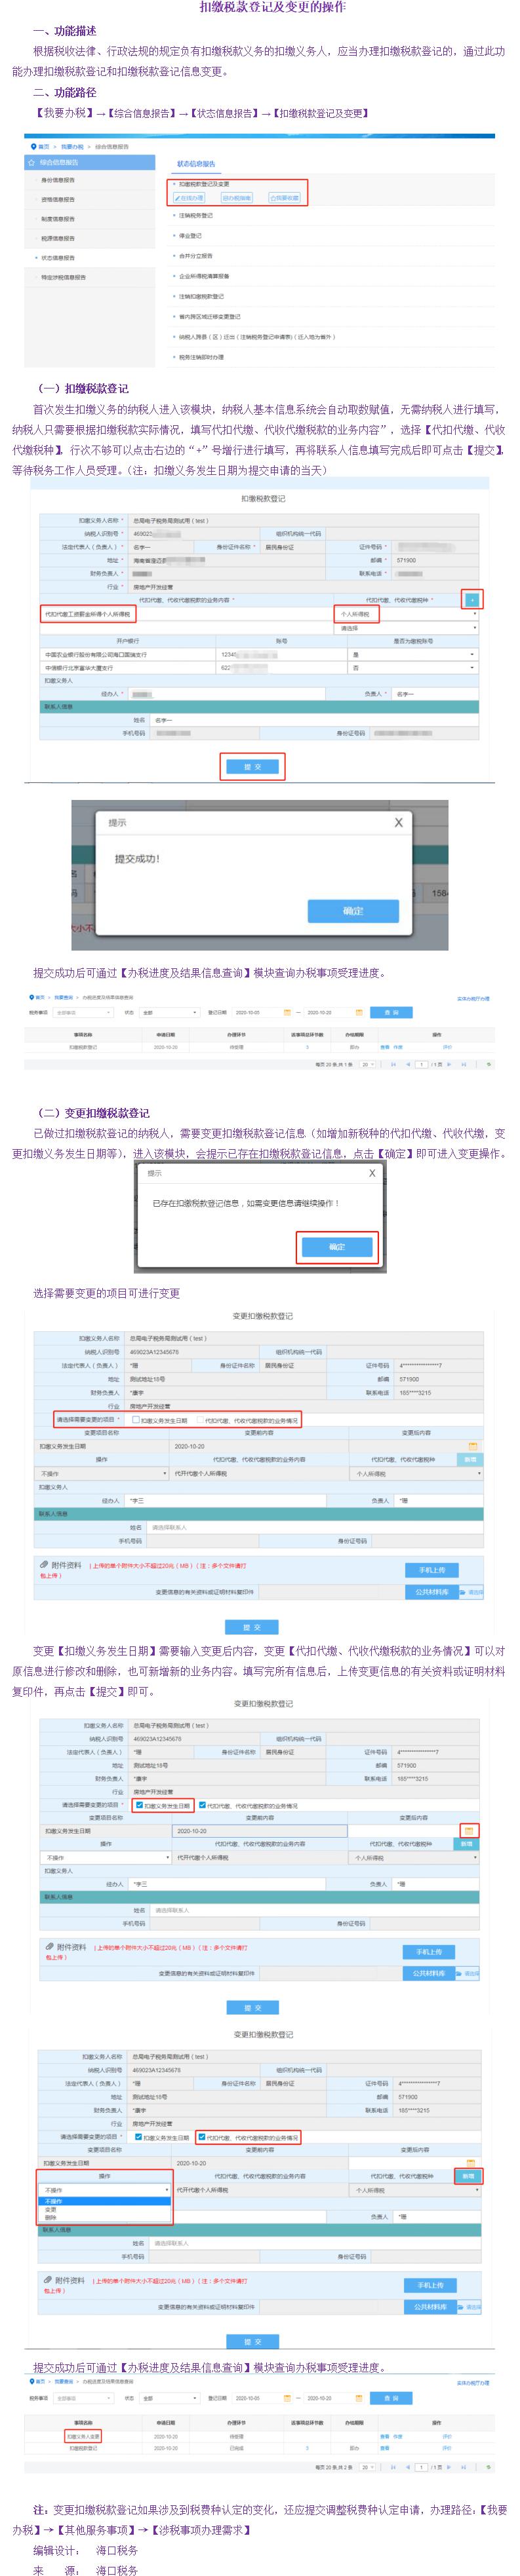This screenshot has height=2576, width=520.
Task: Close the 提交成功 prompt with the X
Action: coord(398,822)
